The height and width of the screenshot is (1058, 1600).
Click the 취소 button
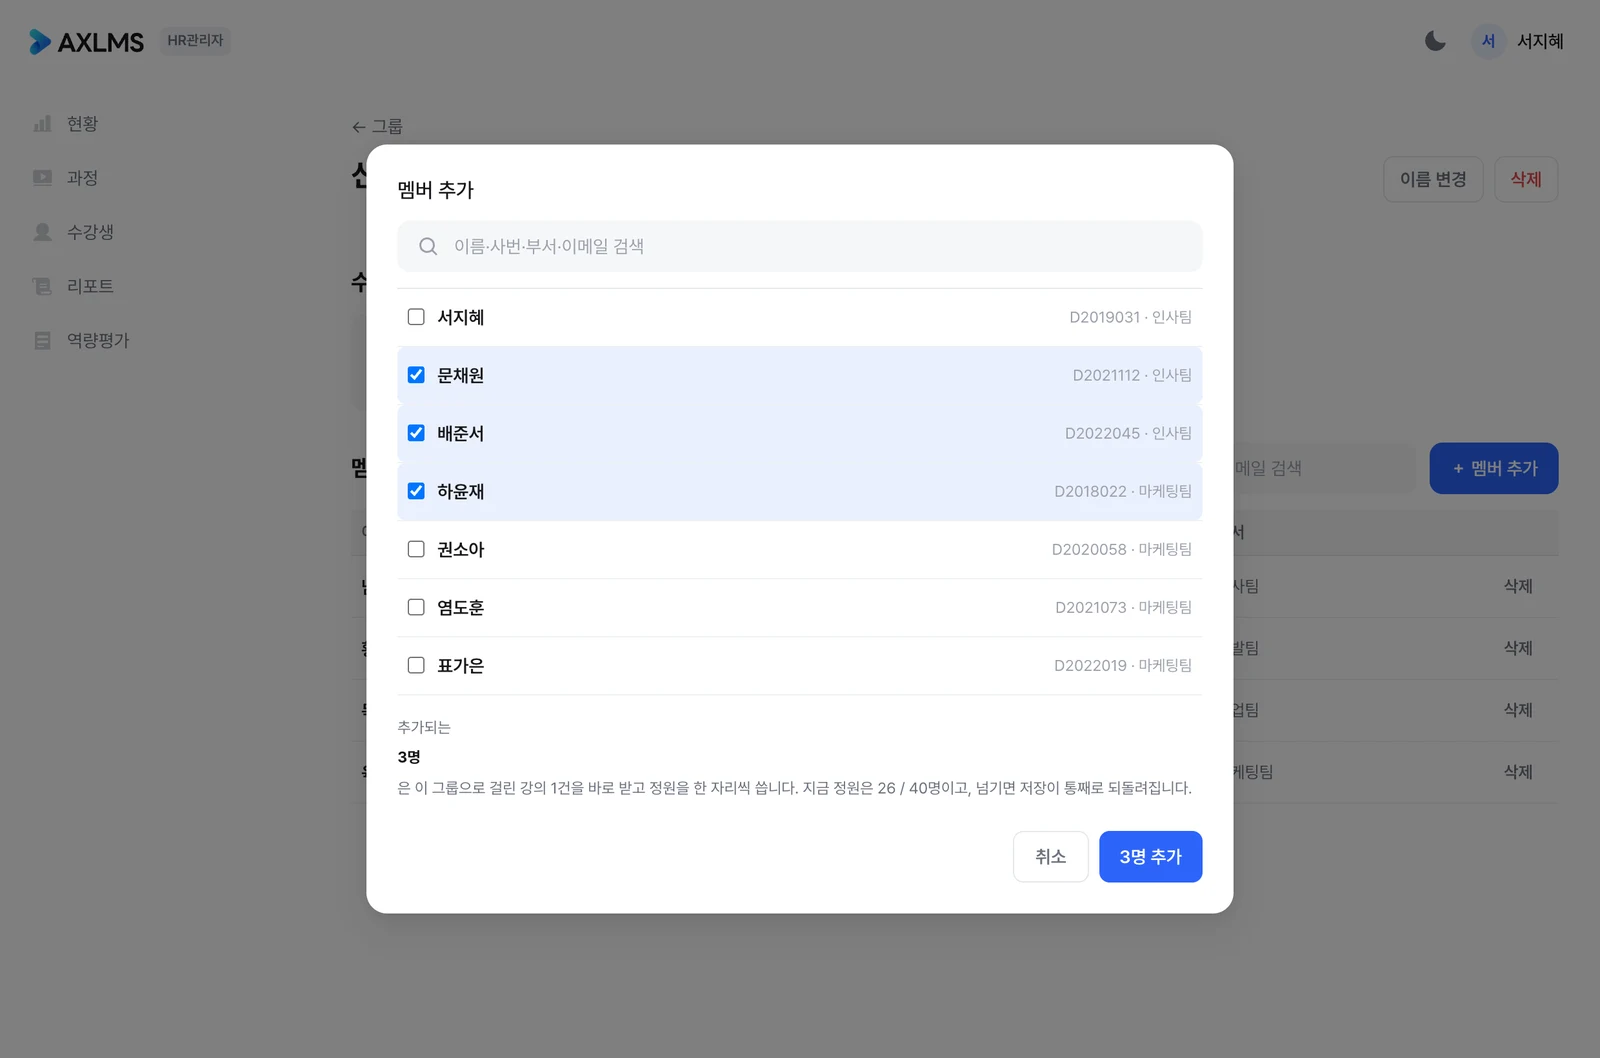click(1050, 857)
